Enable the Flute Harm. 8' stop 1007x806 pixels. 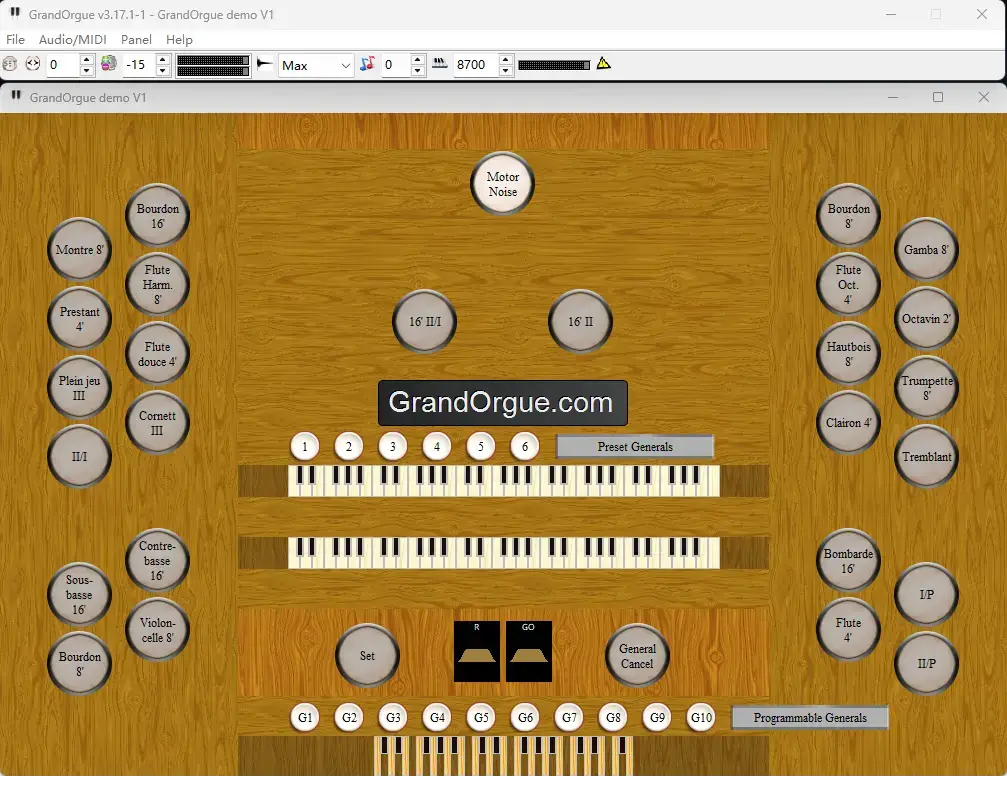157,285
